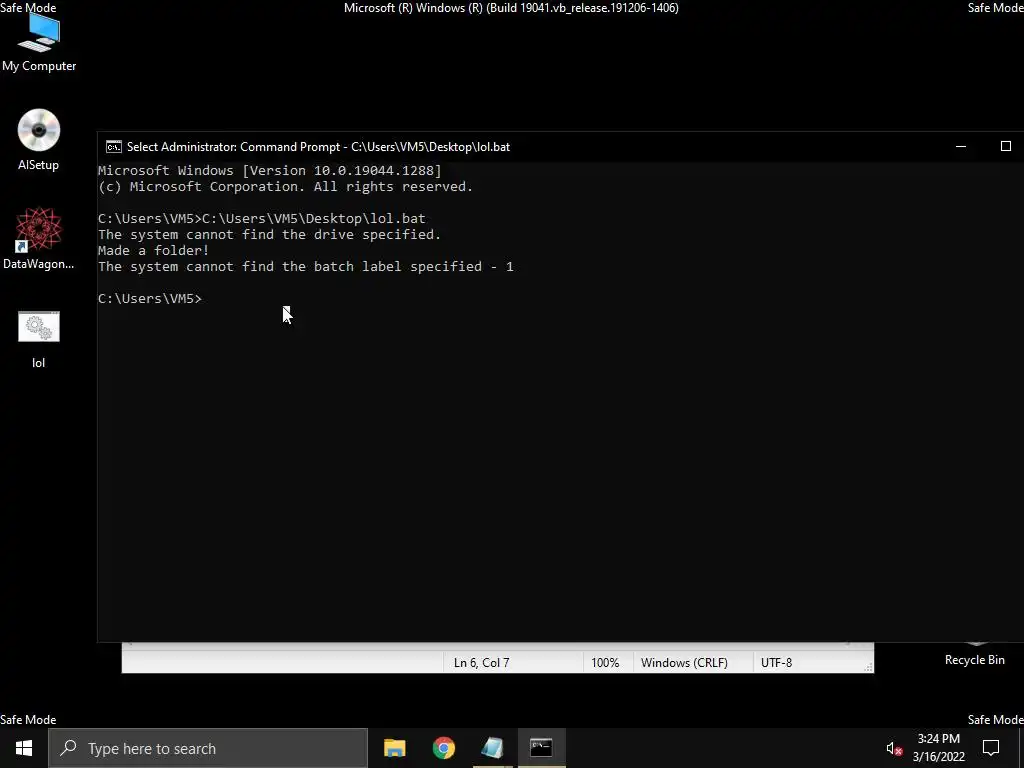
Task: Click the Microsoft Corporation copyright line
Action: (x=285, y=187)
